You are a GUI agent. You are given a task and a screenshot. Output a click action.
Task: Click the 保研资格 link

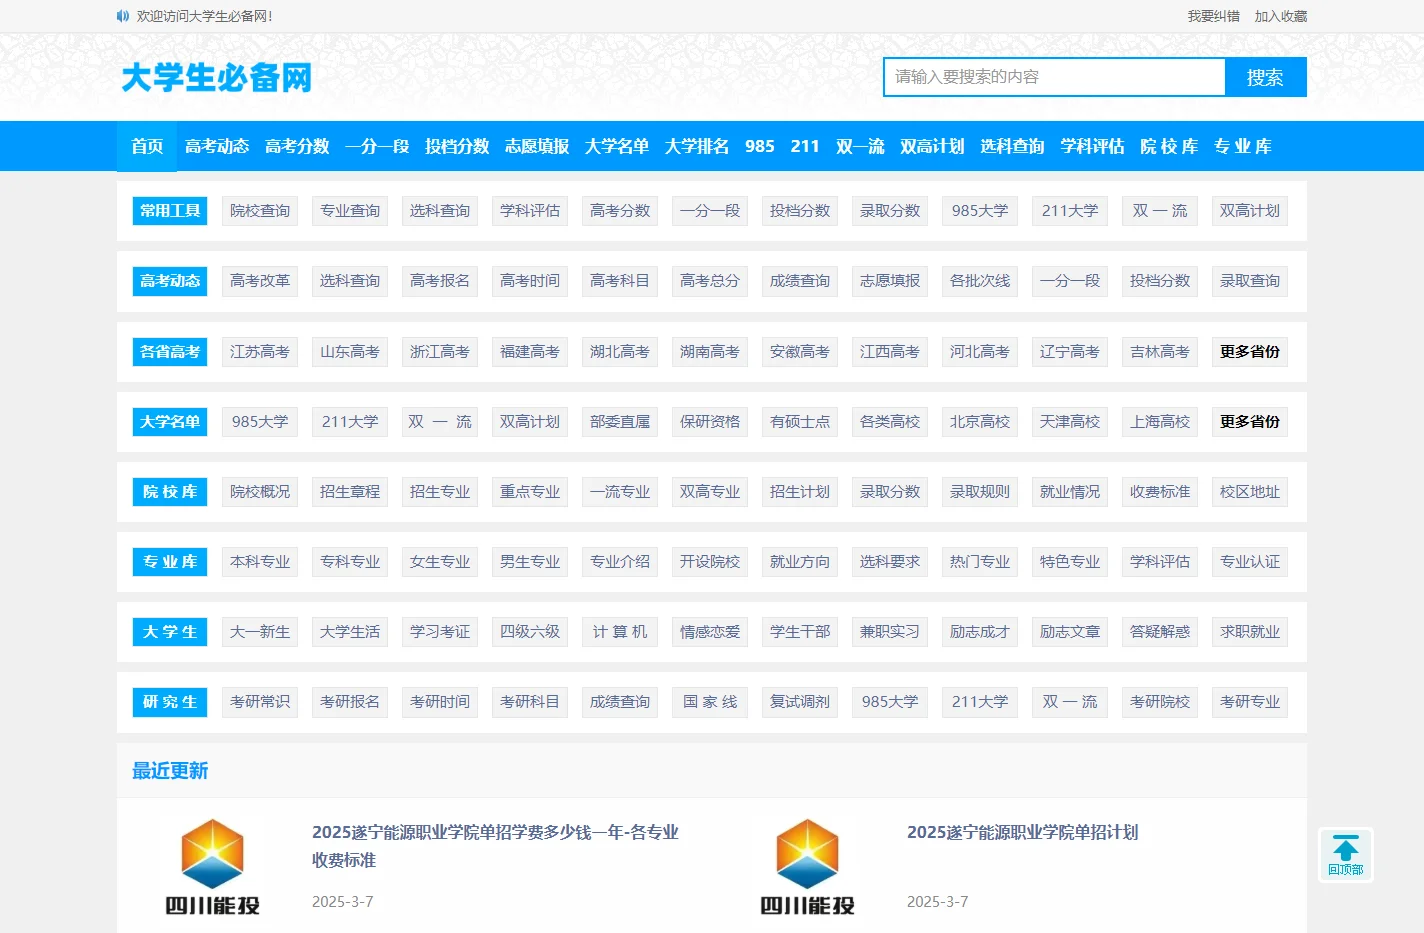(710, 422)
